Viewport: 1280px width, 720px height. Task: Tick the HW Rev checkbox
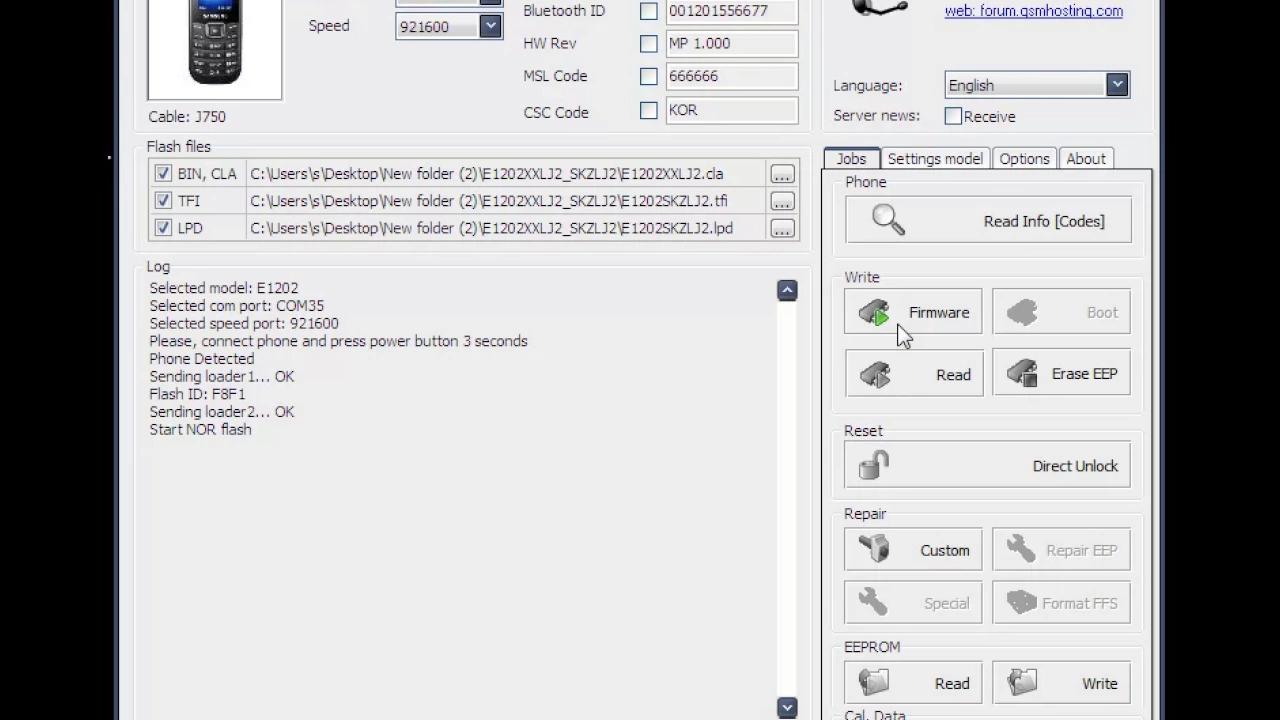tap(649, 44)
